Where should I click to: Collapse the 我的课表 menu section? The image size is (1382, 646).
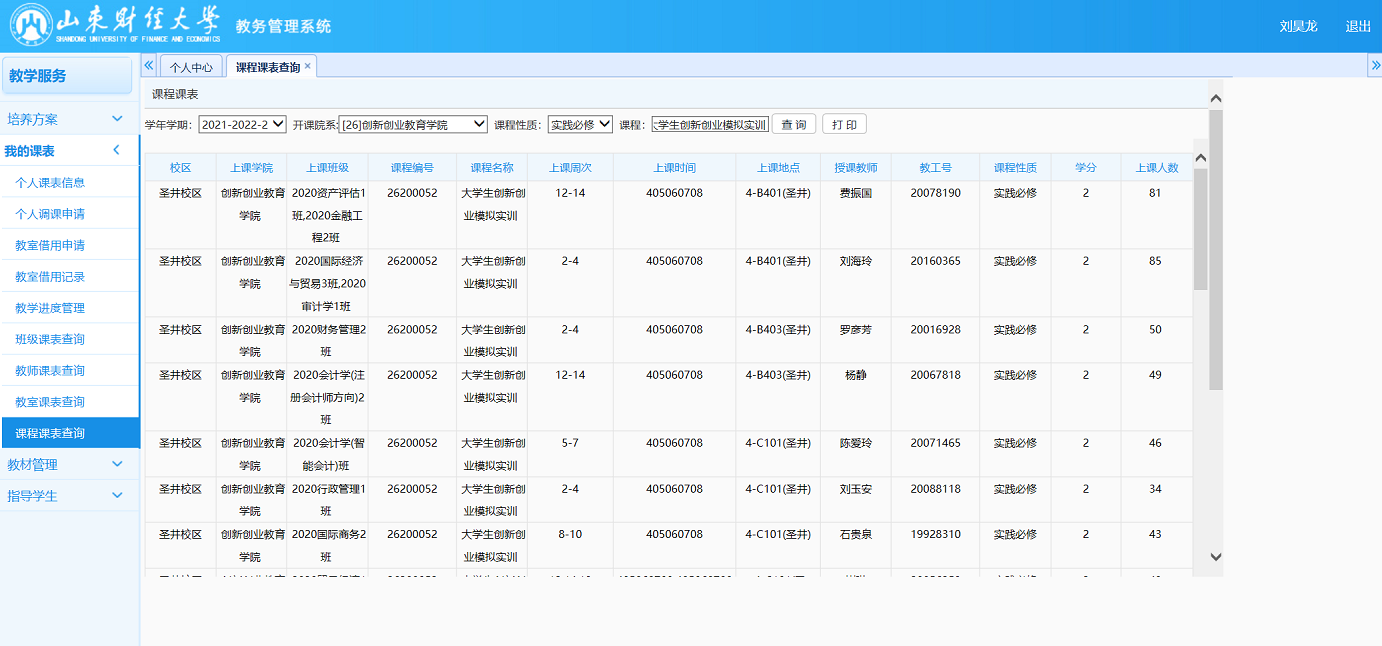coord(117,151)
